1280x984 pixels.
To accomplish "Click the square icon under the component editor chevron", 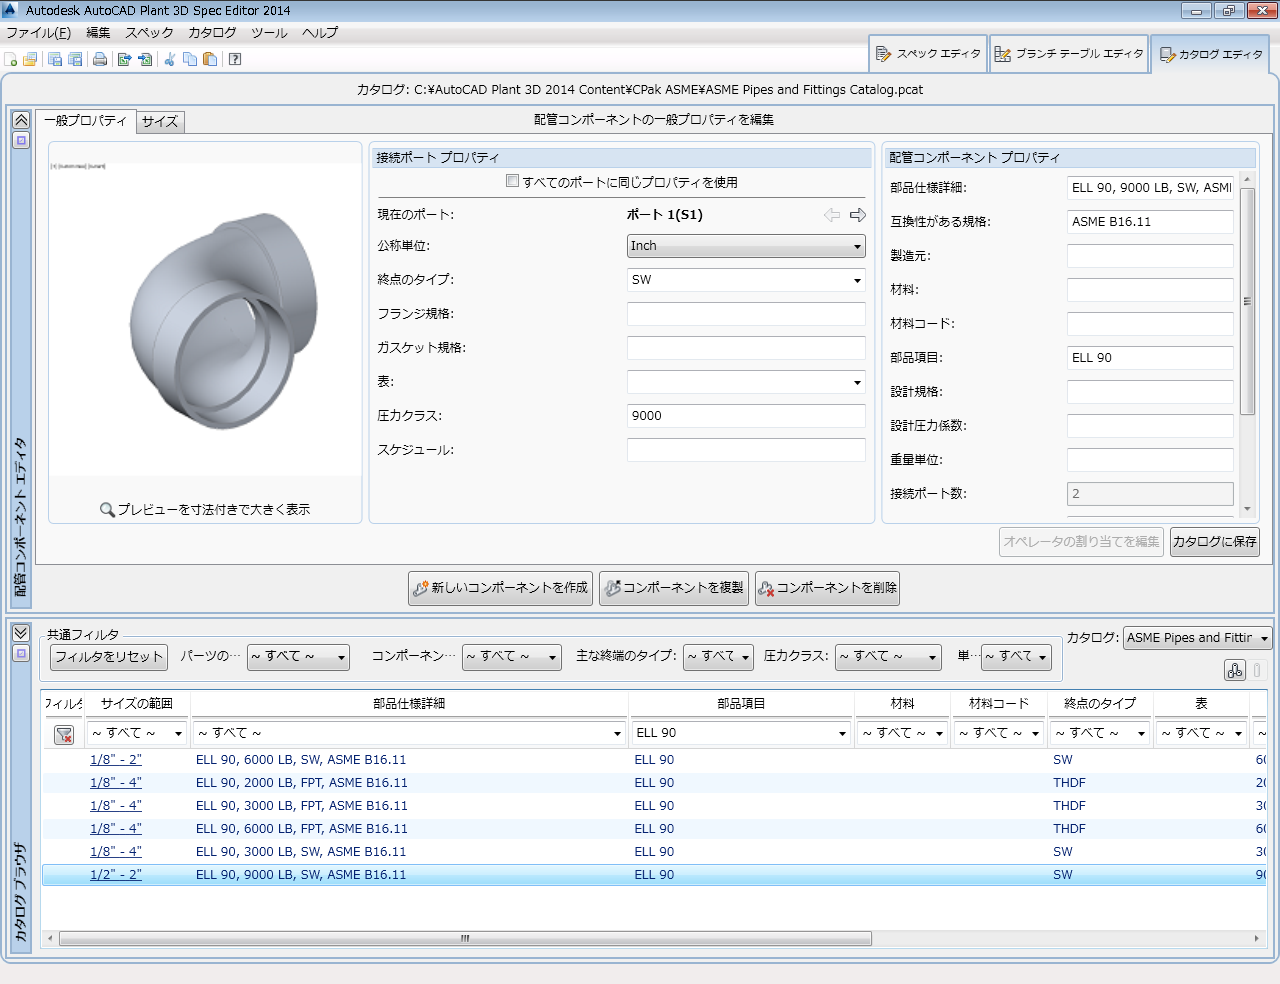I will pos(20,141).
